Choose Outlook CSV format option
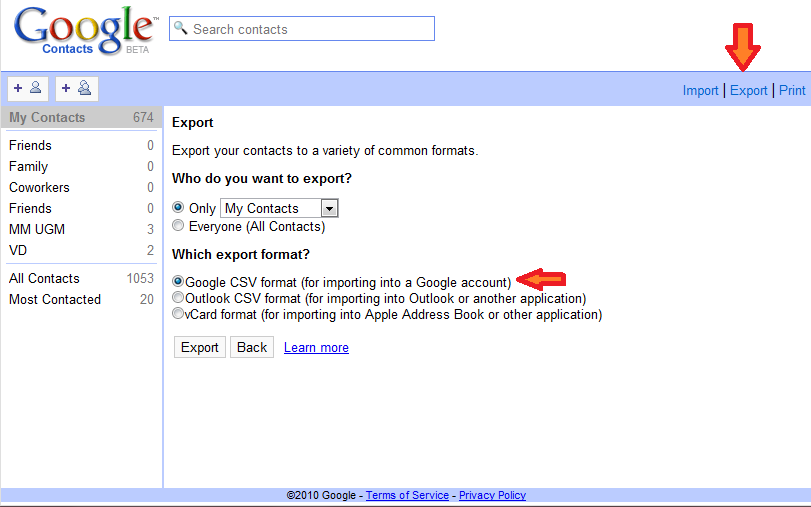Viewport: 811px width, 507px height. point(178,297)
